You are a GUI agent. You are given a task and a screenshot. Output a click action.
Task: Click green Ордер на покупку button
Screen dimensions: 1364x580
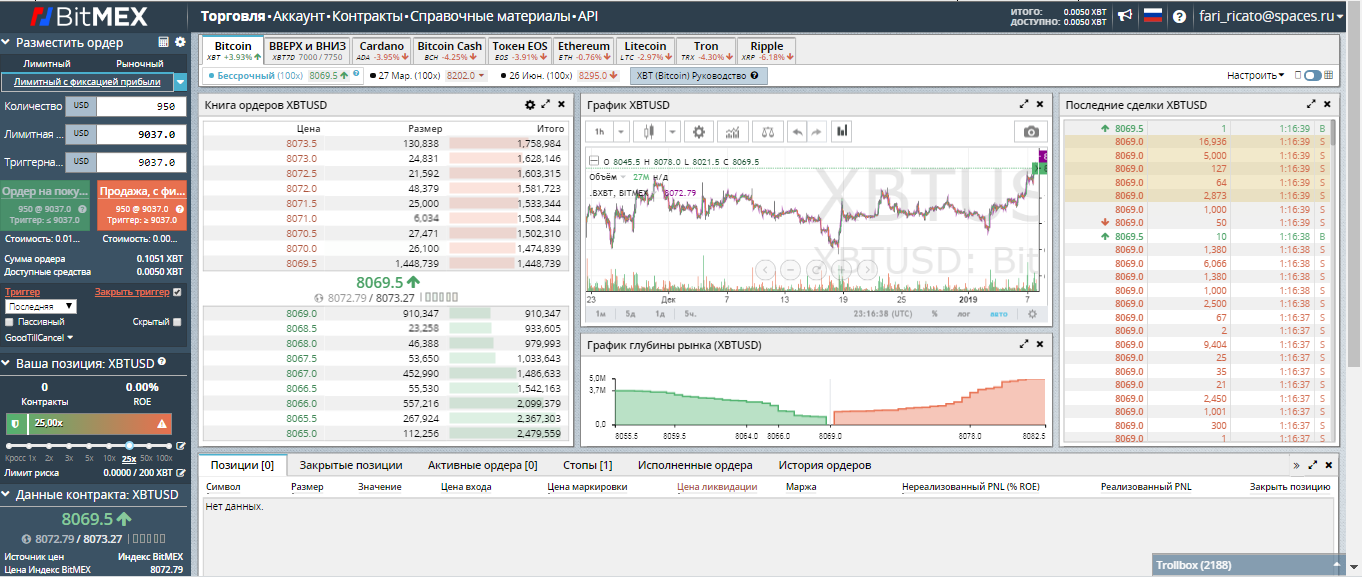47,206
